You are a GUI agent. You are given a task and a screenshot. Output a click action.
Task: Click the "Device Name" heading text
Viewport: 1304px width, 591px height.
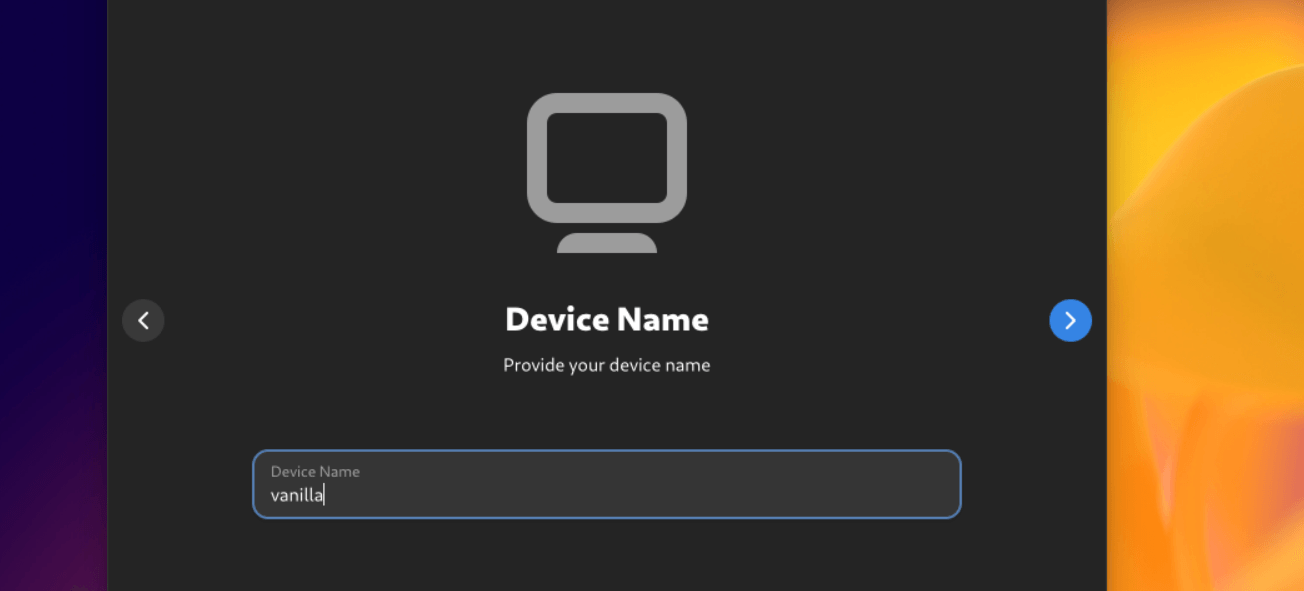[x=607, y=319]
